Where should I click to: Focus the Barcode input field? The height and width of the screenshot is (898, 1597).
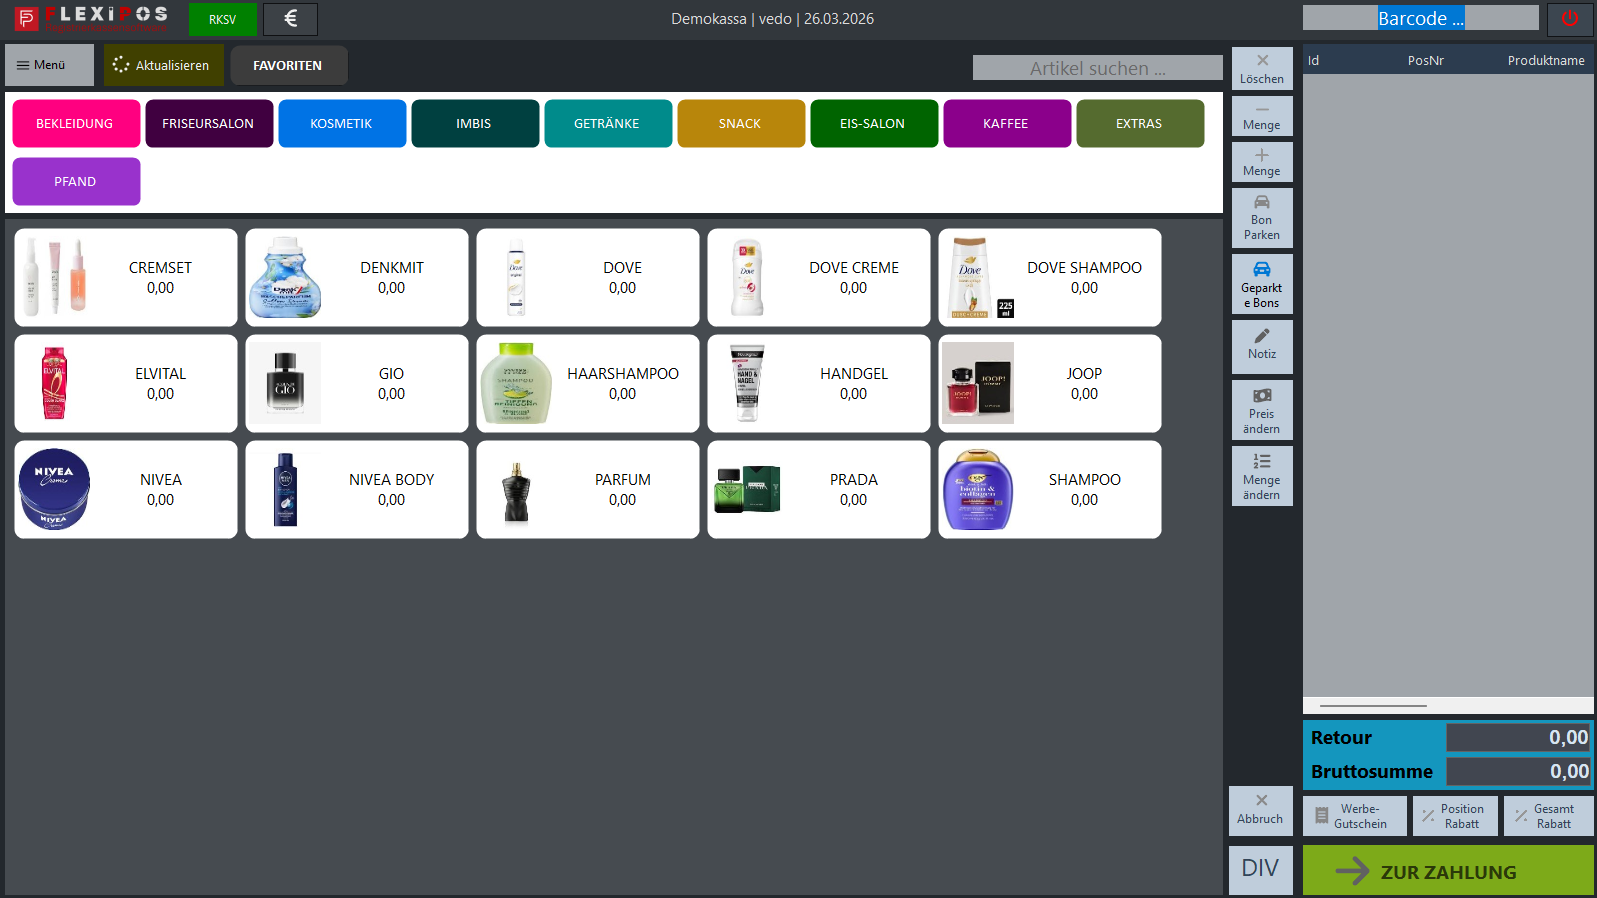click(x=1420, y=18)
